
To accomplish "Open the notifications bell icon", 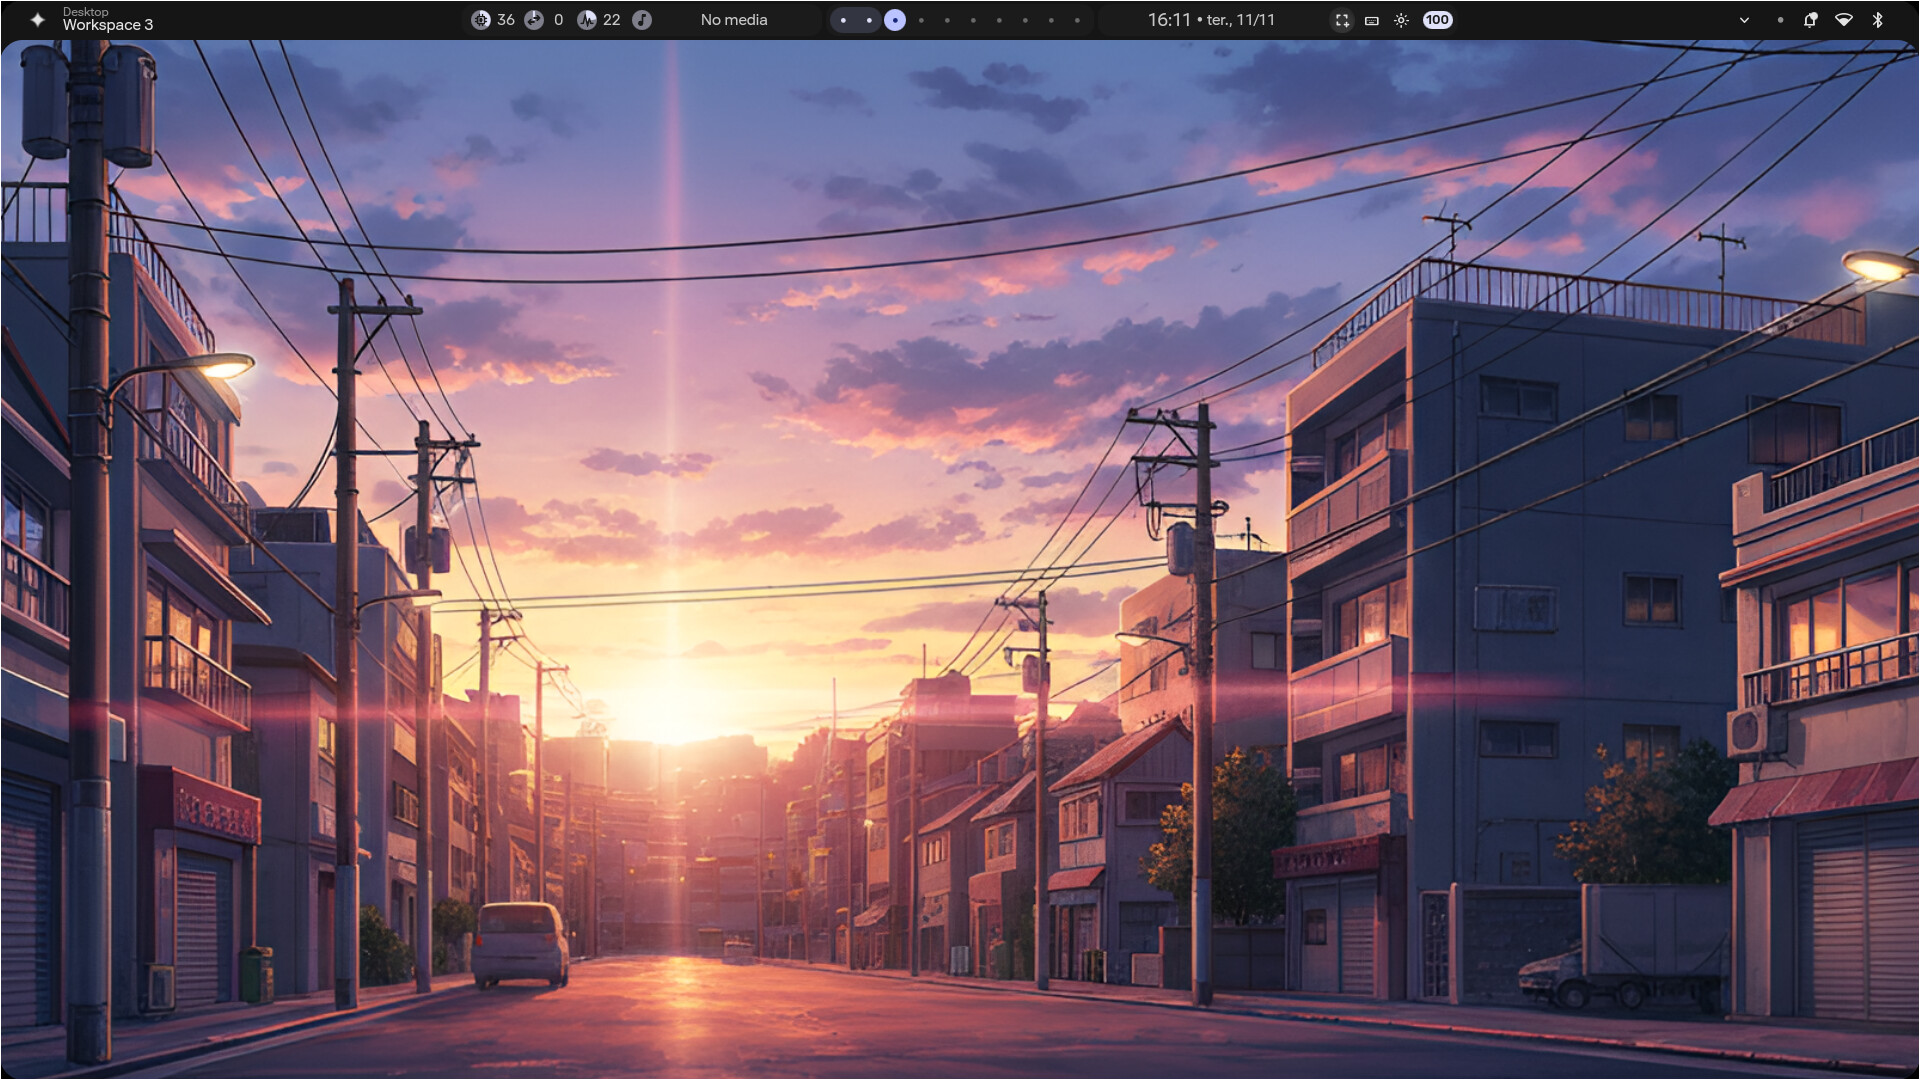I will tap(1810, 20).
